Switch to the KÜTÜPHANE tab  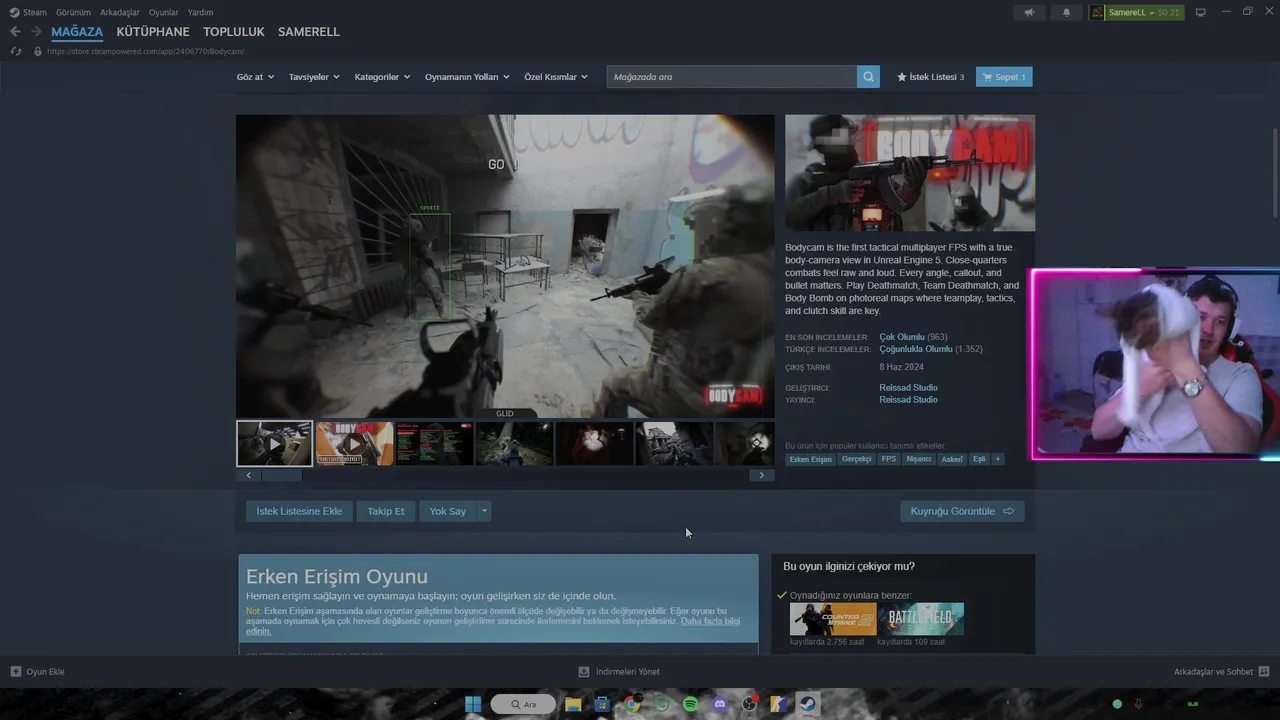click(x=153, y=32)
